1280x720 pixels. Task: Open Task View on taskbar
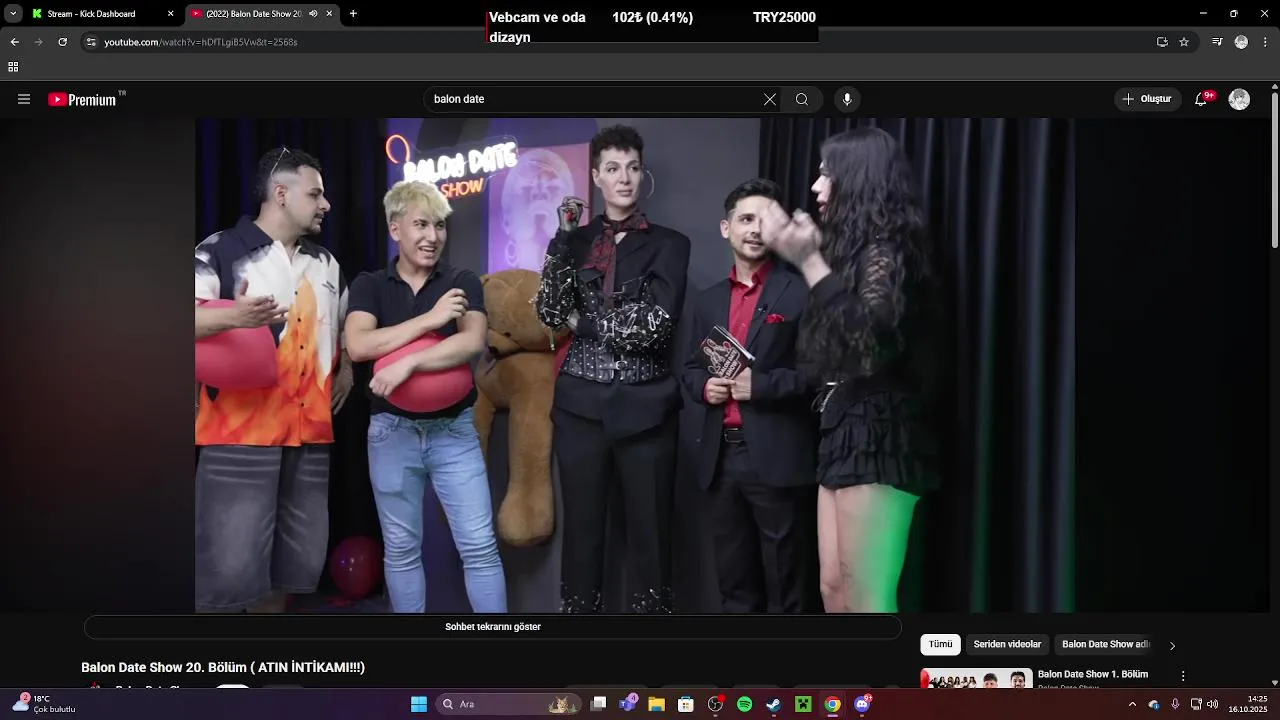click(x=598, y=704)
